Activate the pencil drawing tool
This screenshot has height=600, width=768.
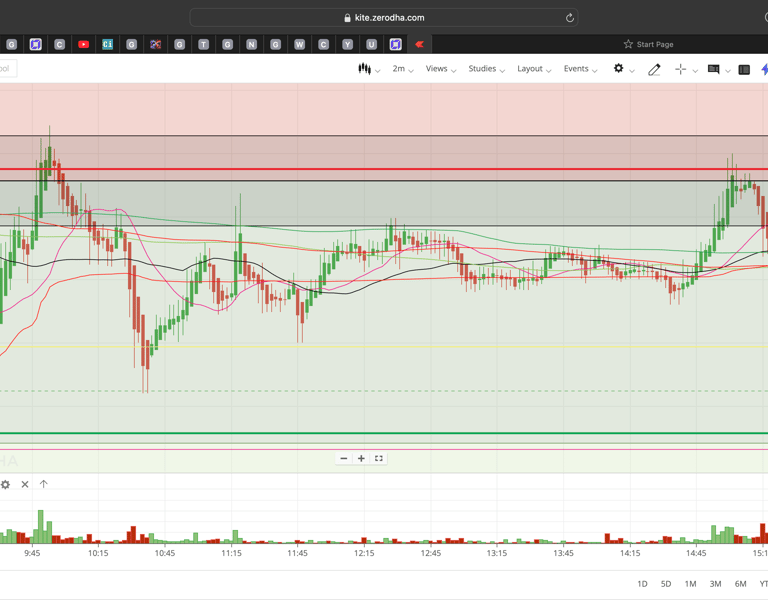click(x=654, y=70)
